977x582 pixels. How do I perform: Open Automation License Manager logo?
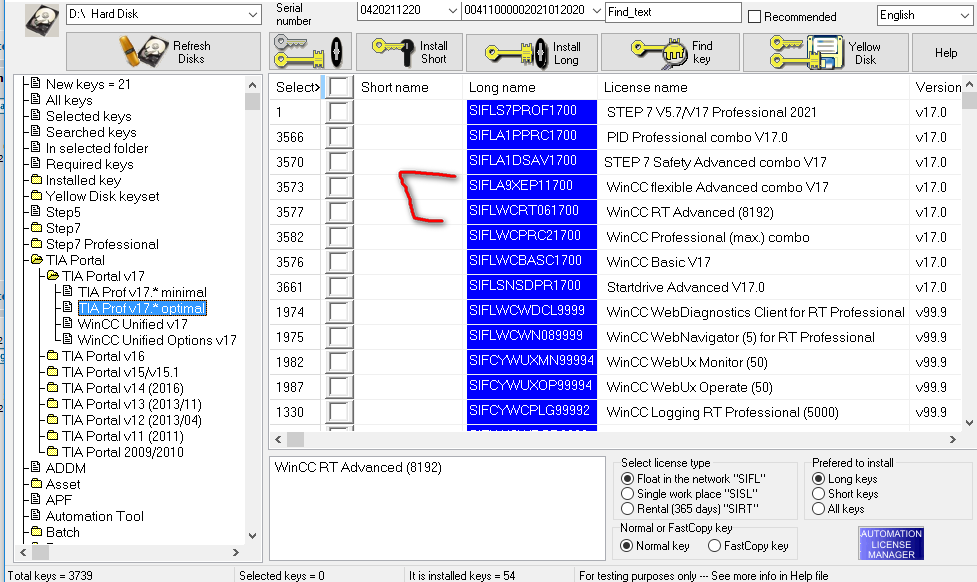891,543
